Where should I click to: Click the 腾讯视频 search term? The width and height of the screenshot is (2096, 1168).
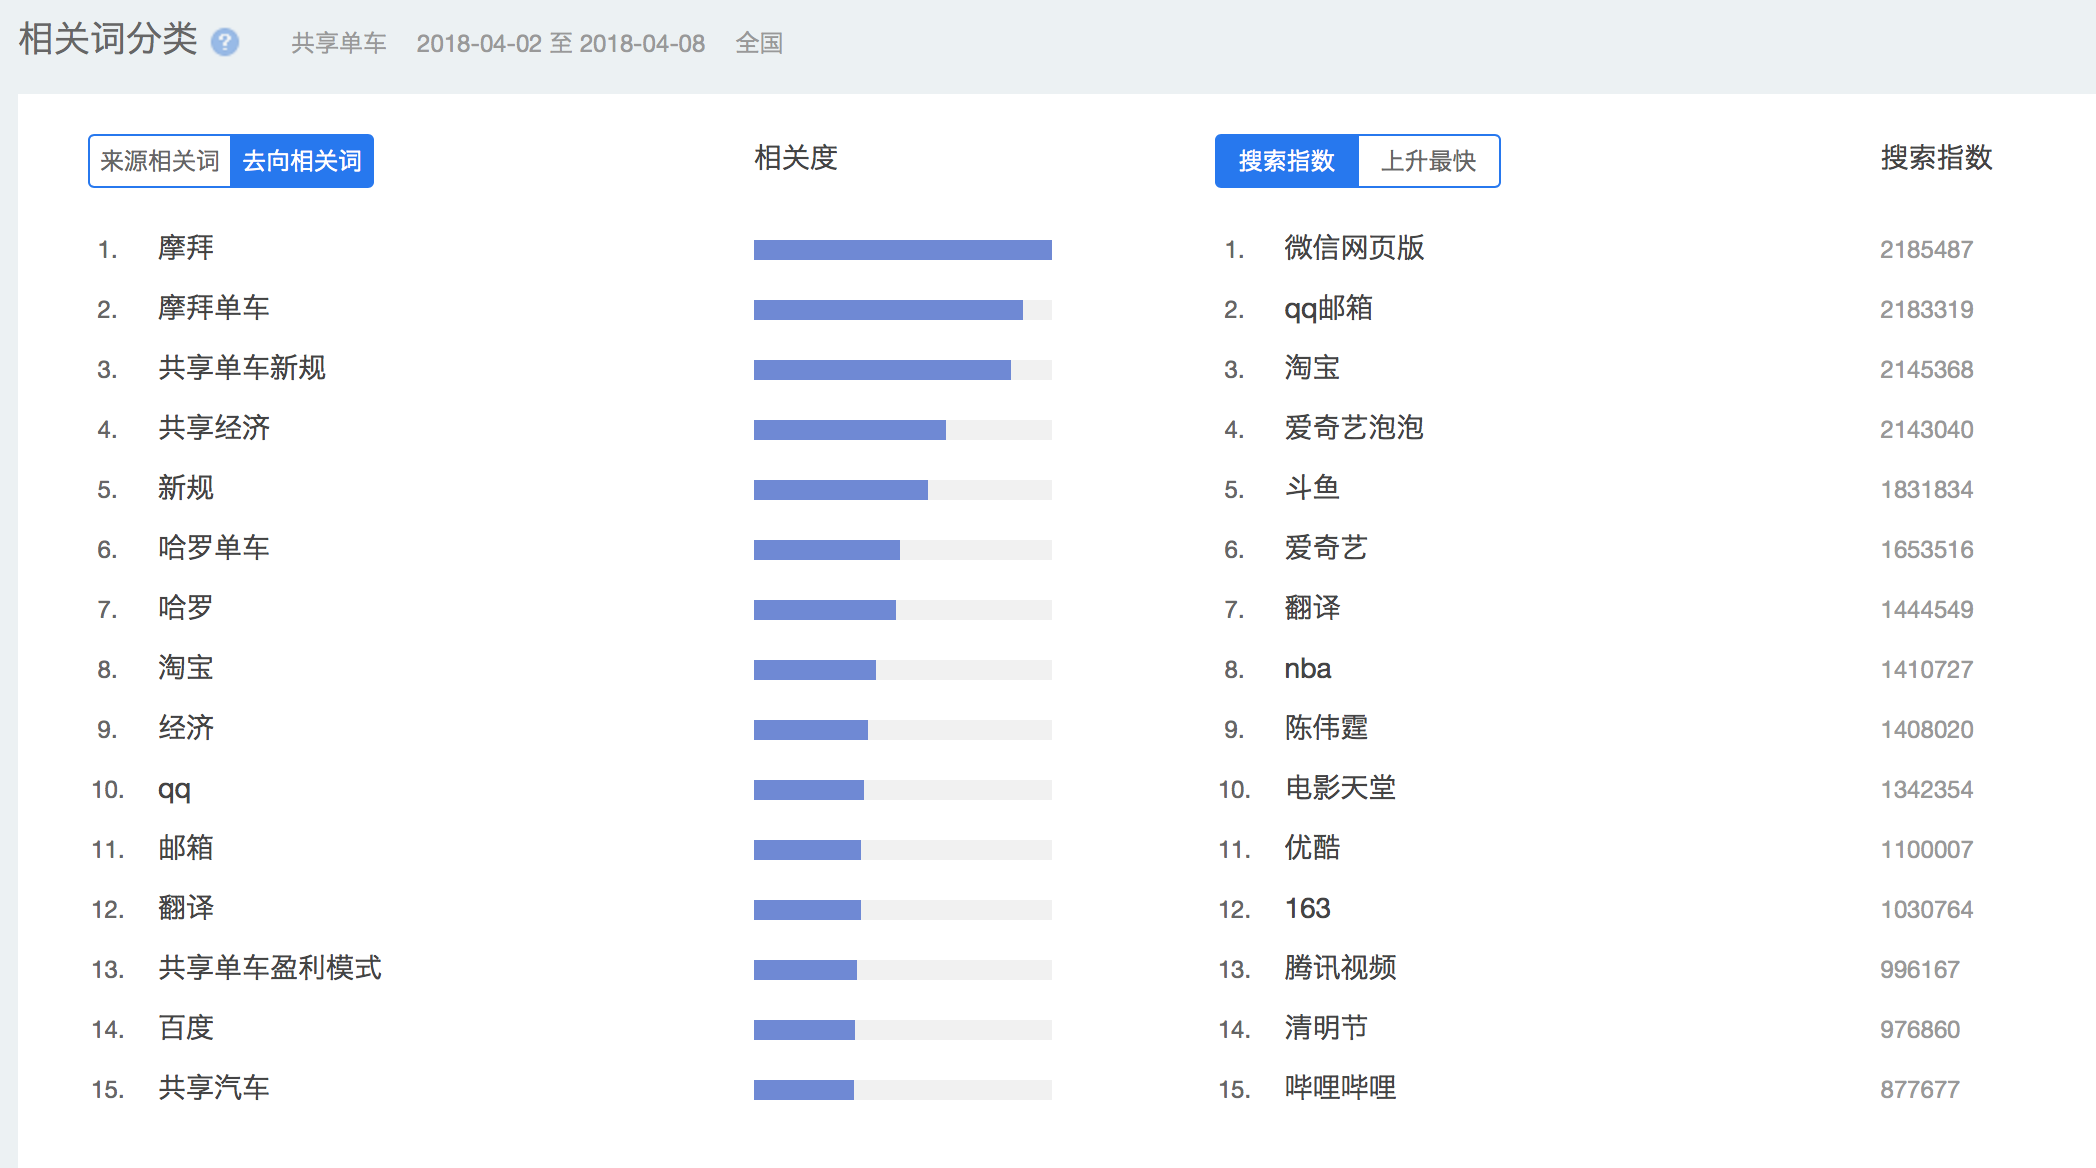[x=1340, y=968]
